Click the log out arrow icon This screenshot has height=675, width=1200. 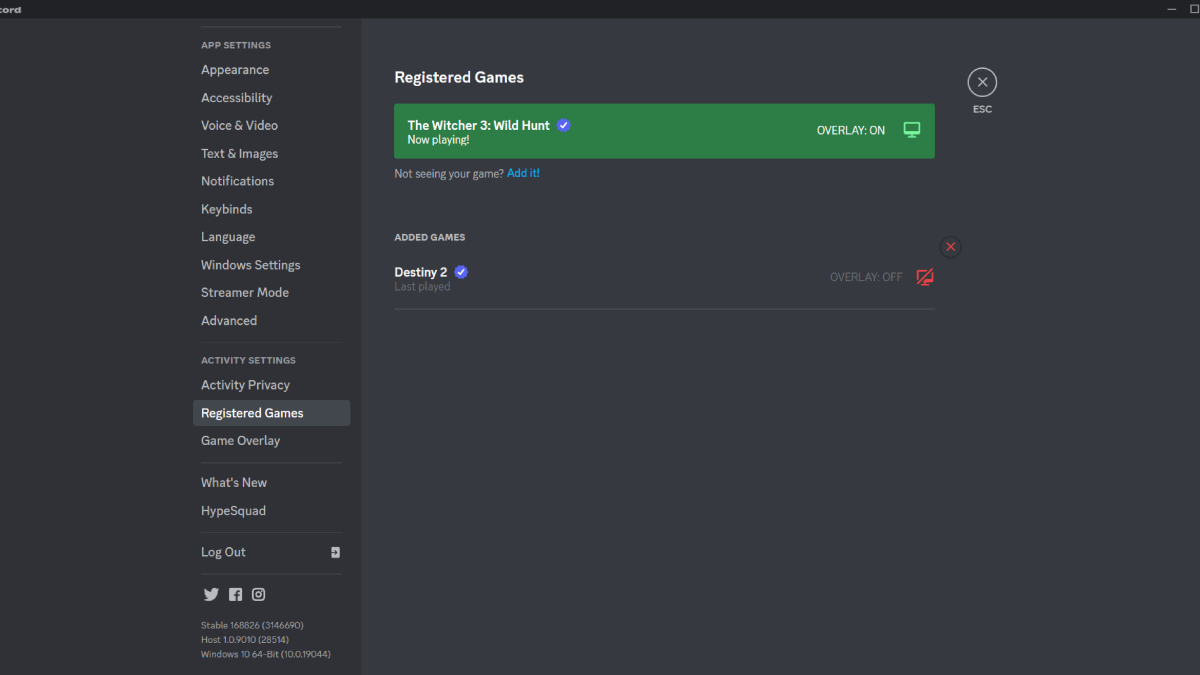(x=335, y=552)
